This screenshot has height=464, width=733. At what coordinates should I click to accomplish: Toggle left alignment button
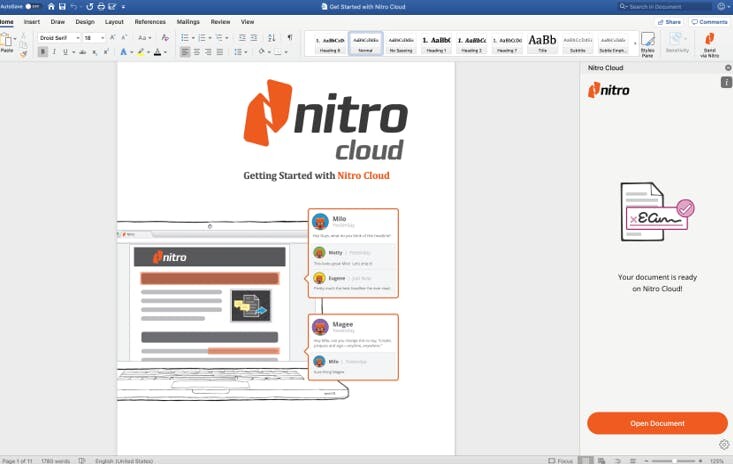185,52
